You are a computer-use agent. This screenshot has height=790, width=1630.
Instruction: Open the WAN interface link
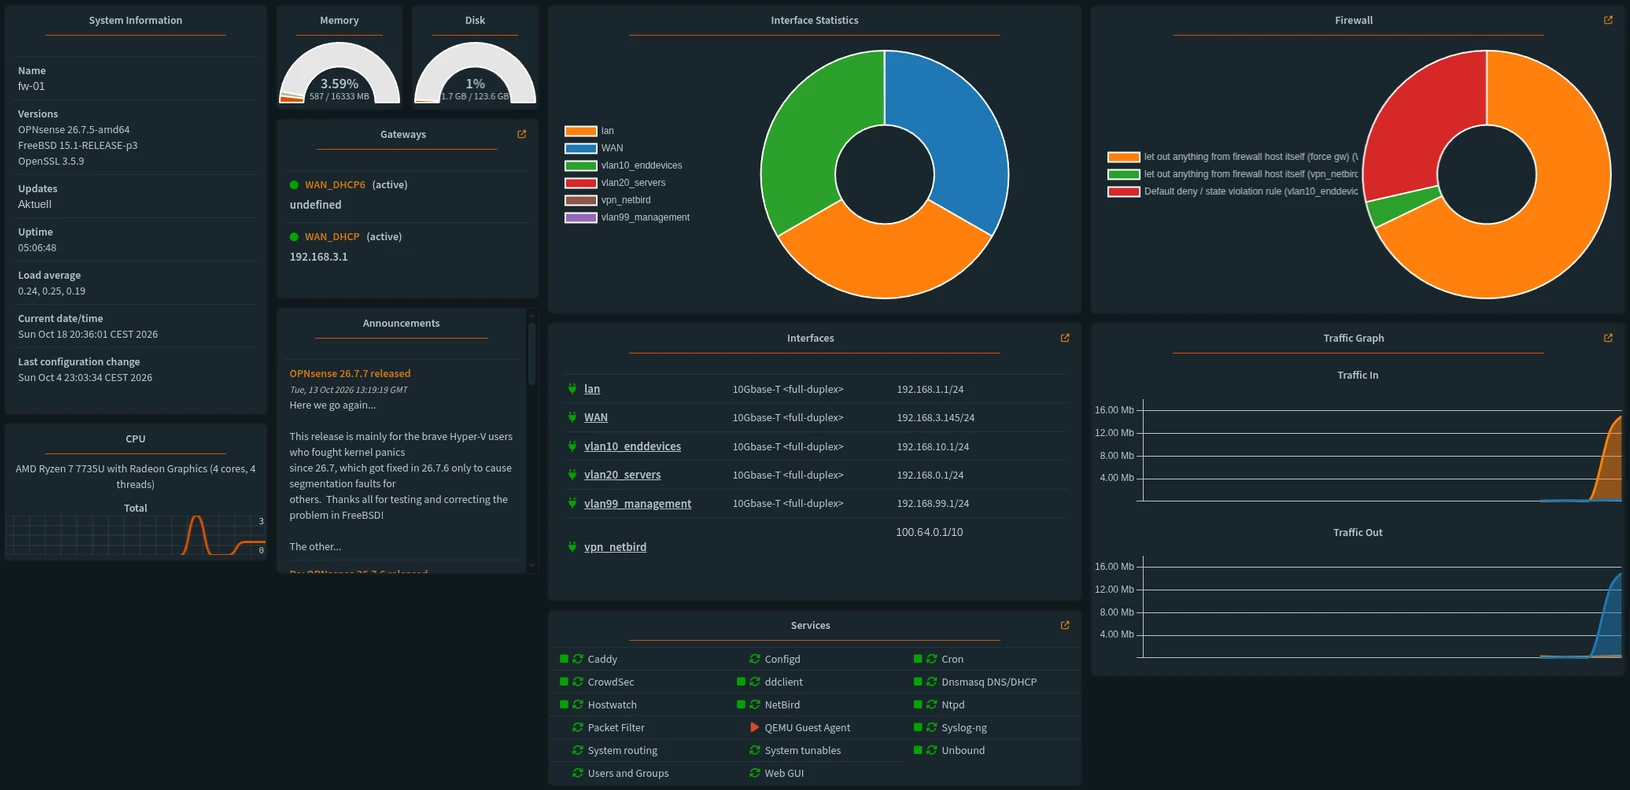pos(596,418)
